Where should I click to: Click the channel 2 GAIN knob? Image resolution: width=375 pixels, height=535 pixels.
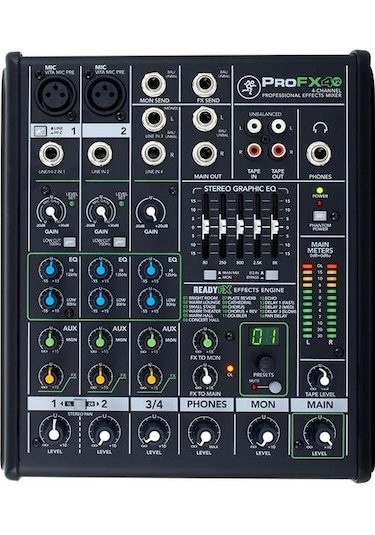101,212
